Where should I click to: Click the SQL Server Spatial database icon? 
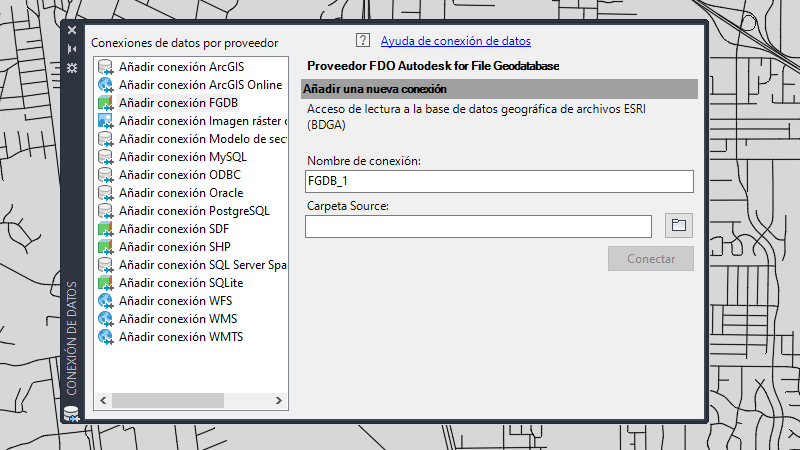coord(106,265)
